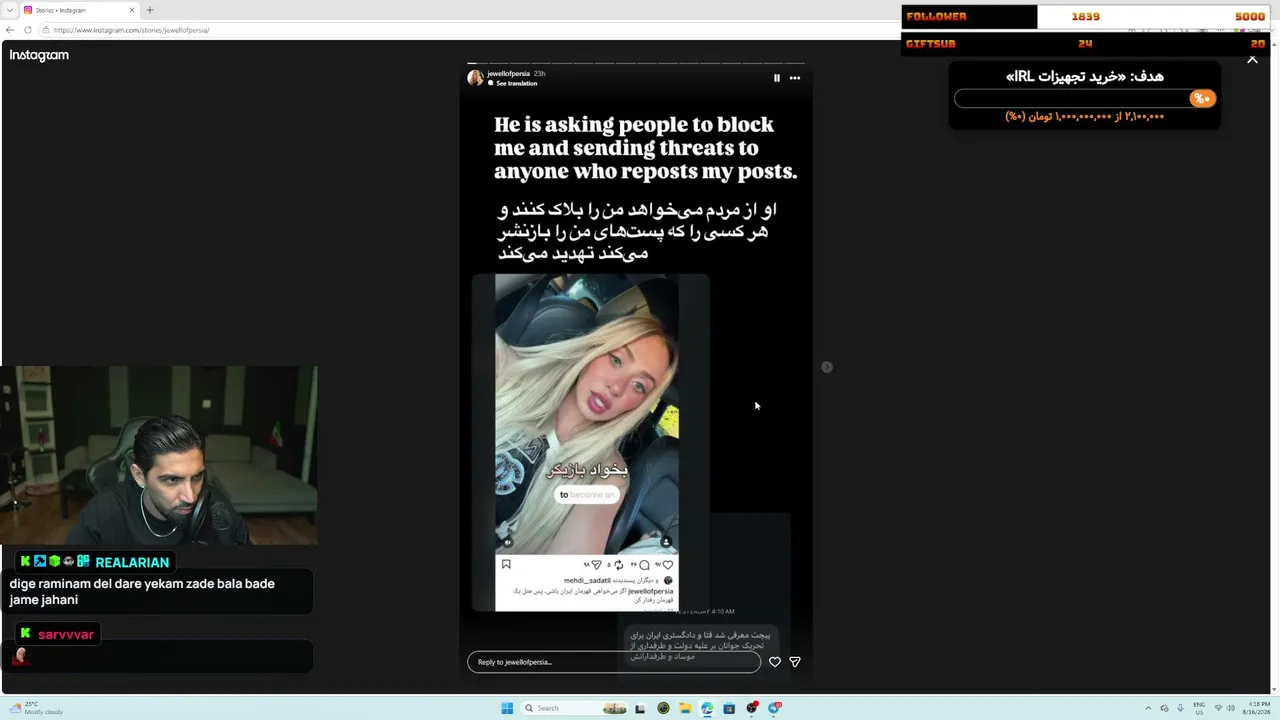Advance to the next story arrow
The image size is (1280, 720).
tap(827, 367)
